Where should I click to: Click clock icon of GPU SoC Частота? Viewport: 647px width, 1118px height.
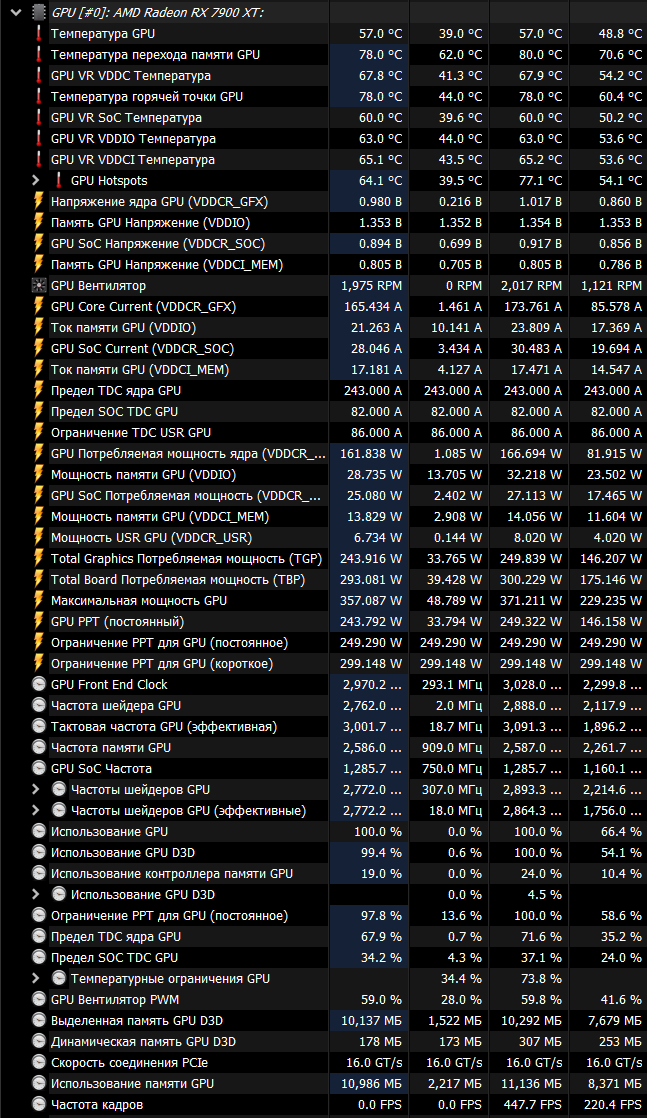(39, 769)
